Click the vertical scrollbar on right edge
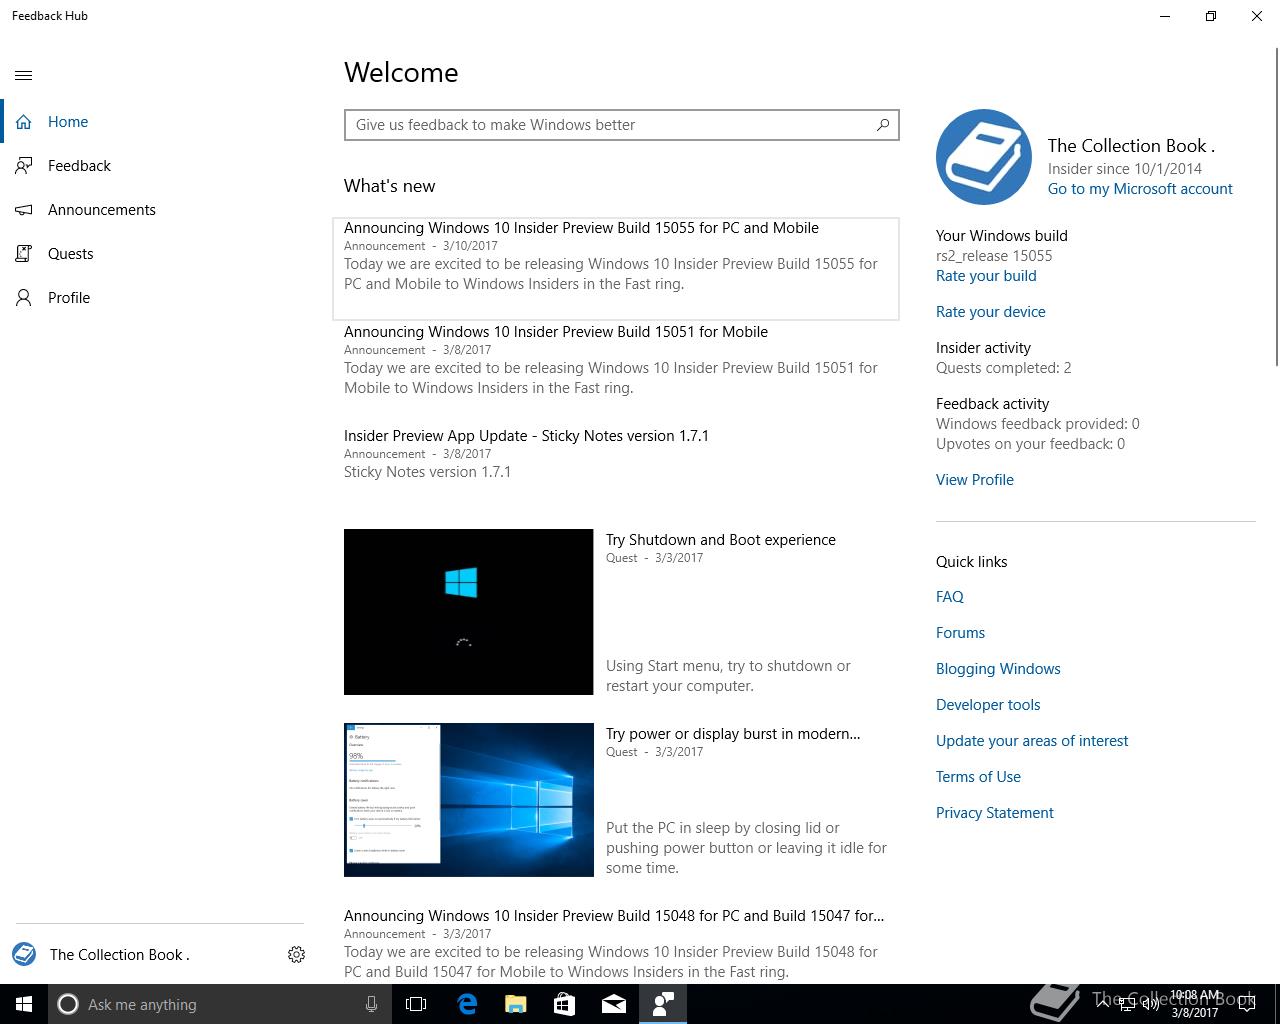 pyautogui.click(x=1277, y=205)
